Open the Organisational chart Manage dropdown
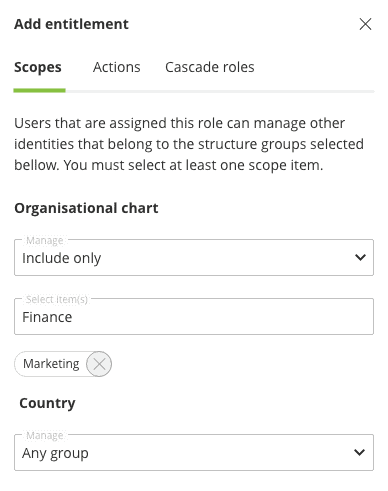388x491 pixels. (194, 257)
